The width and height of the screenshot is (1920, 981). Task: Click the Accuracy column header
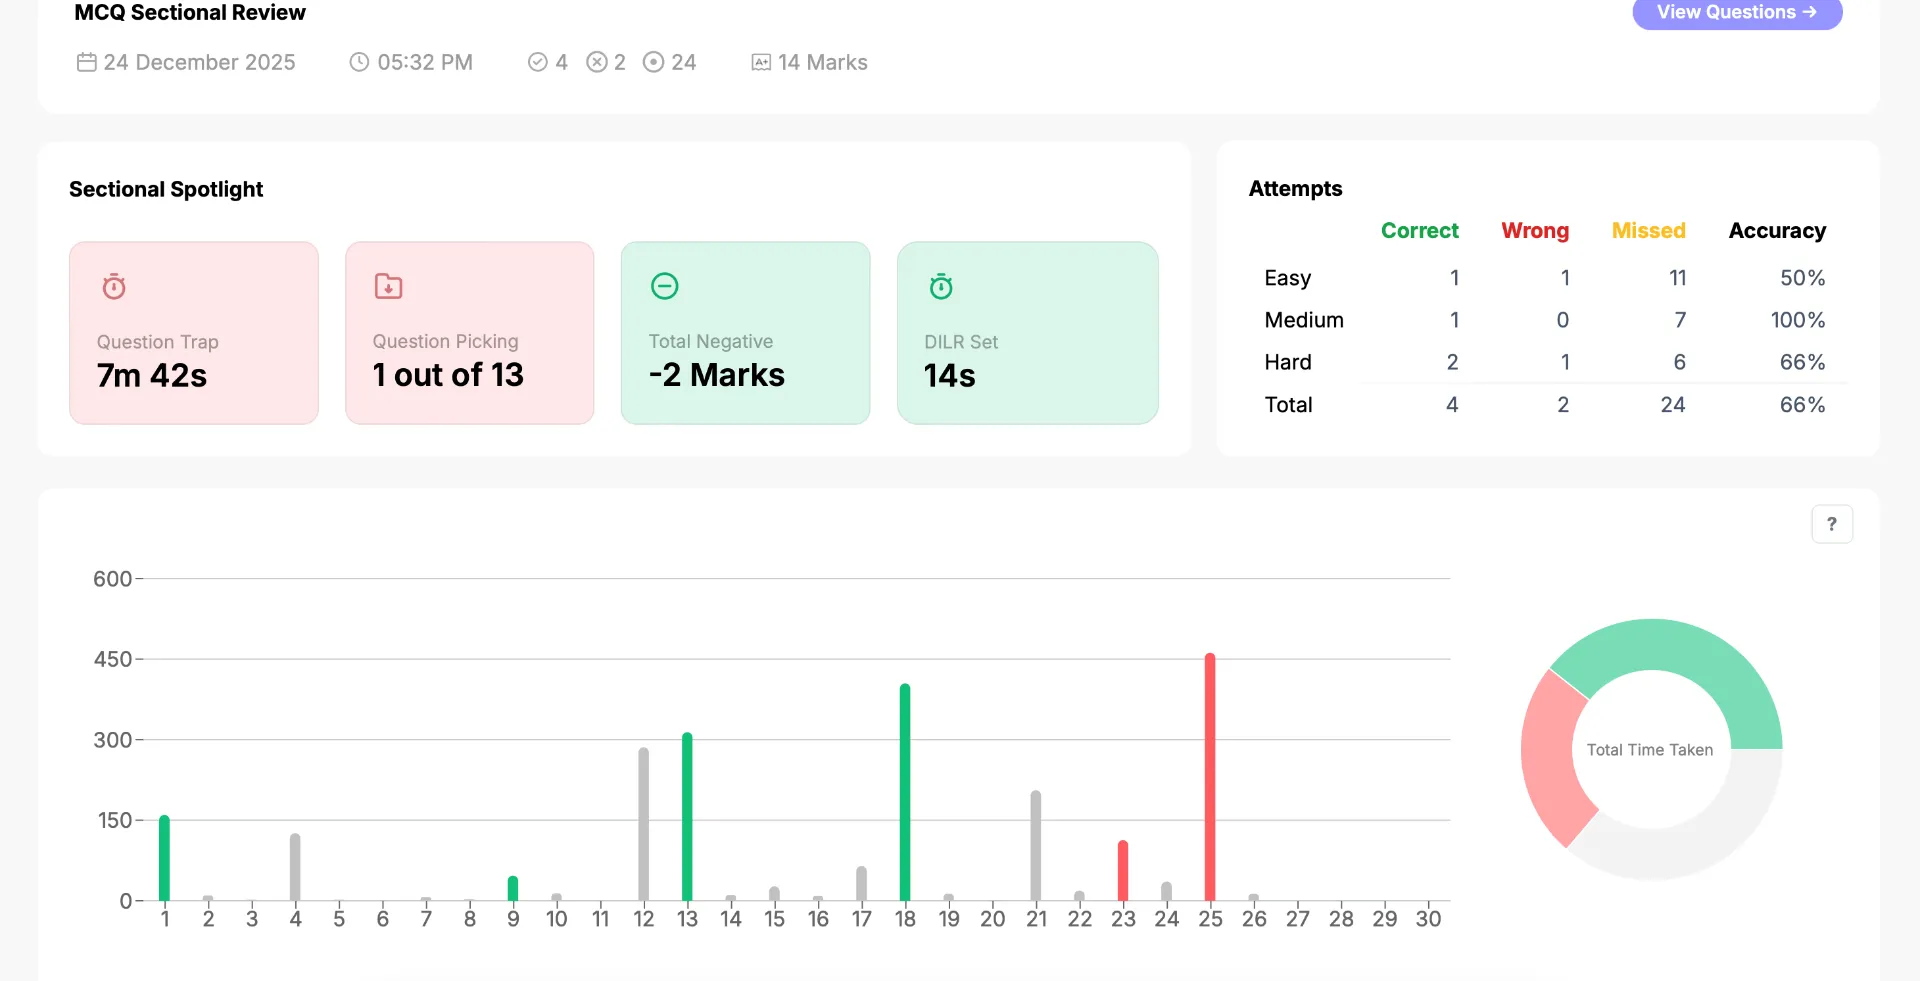click(x=1777, y=231)
